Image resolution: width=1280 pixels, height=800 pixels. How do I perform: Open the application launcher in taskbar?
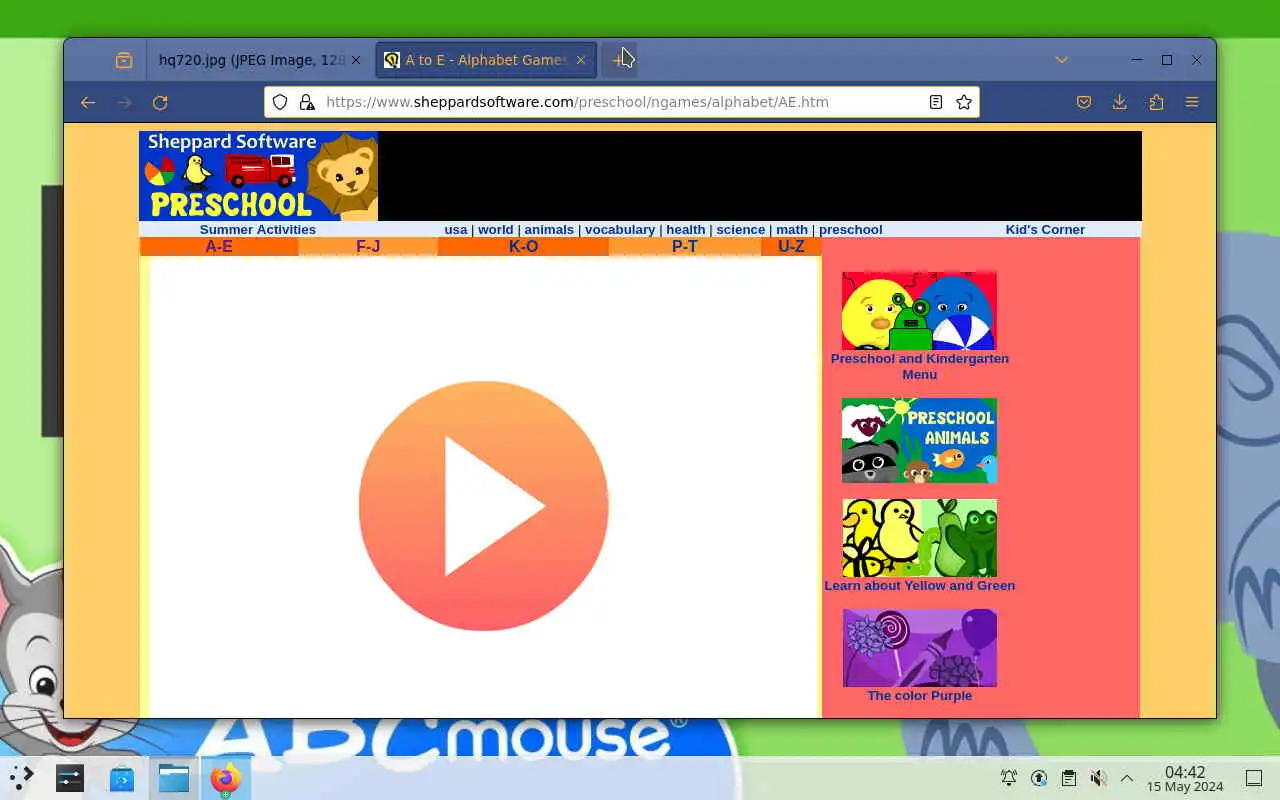point(22,777)
